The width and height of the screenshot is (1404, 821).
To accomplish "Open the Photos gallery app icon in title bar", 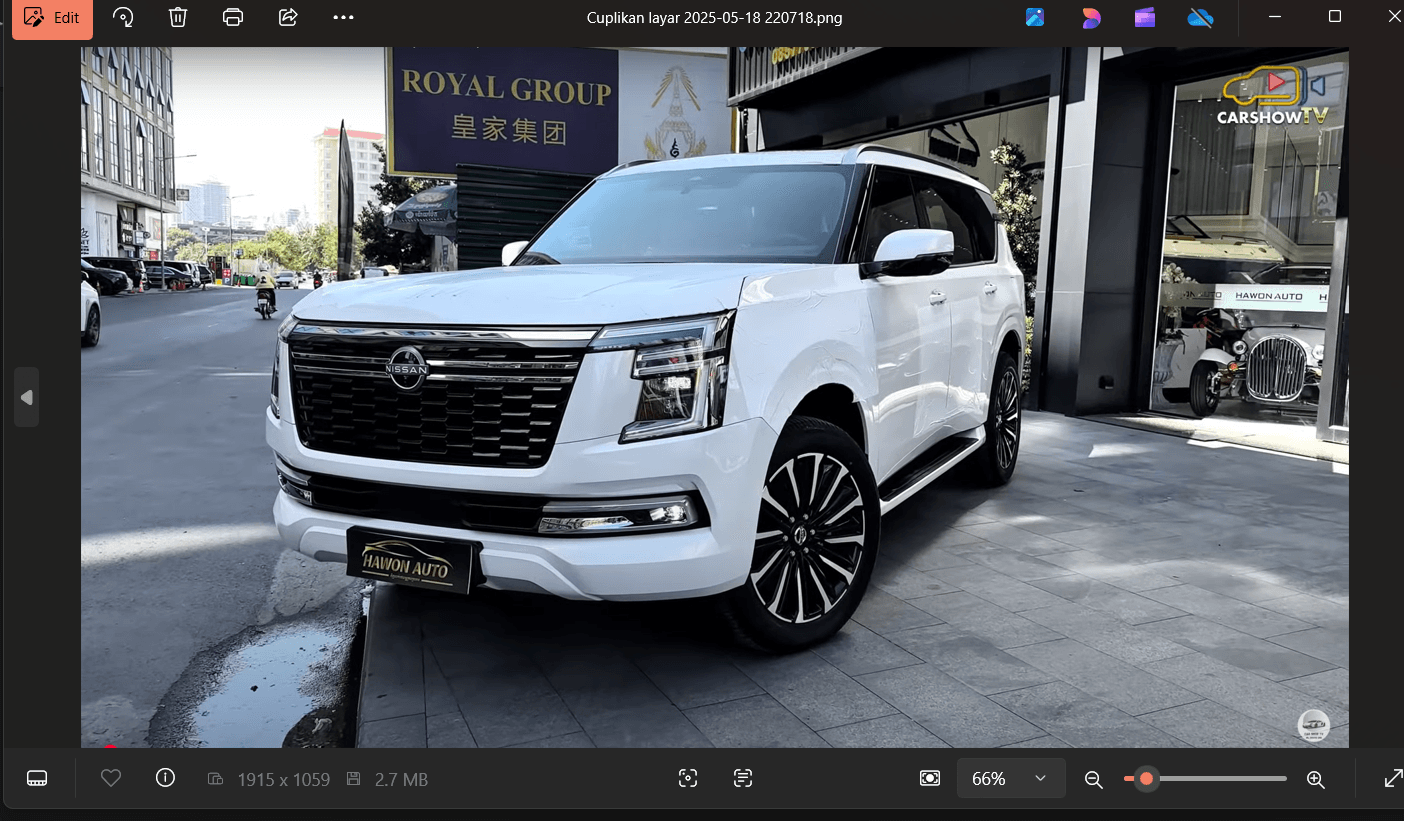I will (x=1035, y=17).
